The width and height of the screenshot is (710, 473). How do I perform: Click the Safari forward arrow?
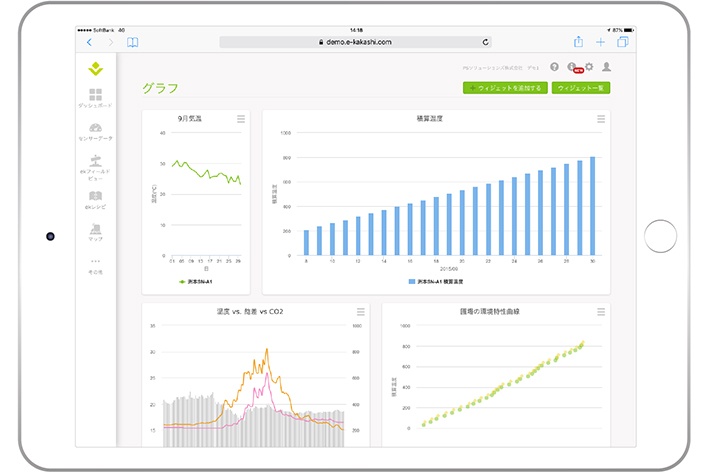[111, 42]
